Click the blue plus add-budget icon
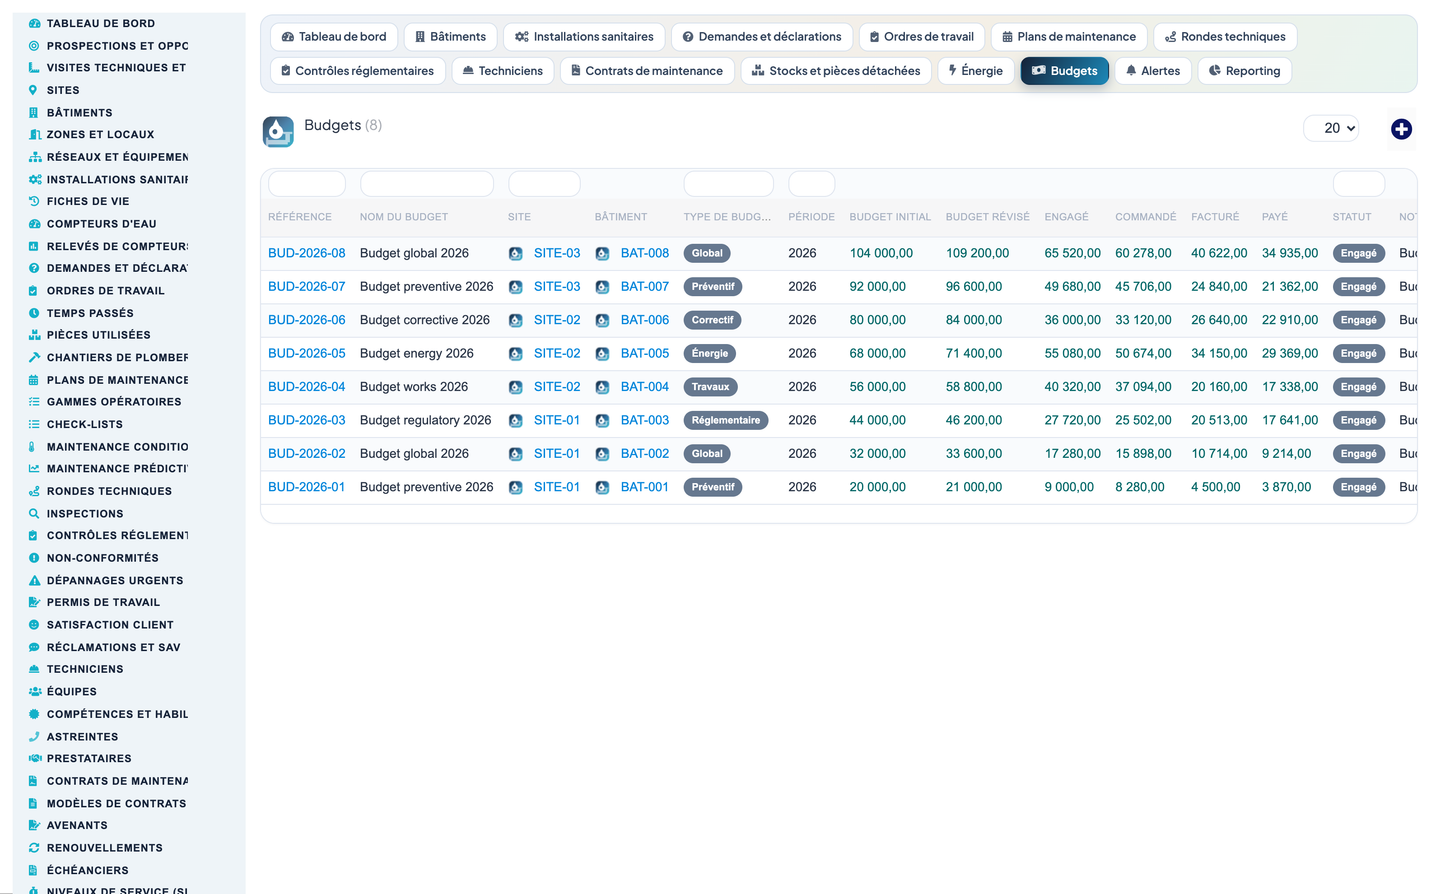 pos(1401,129)
